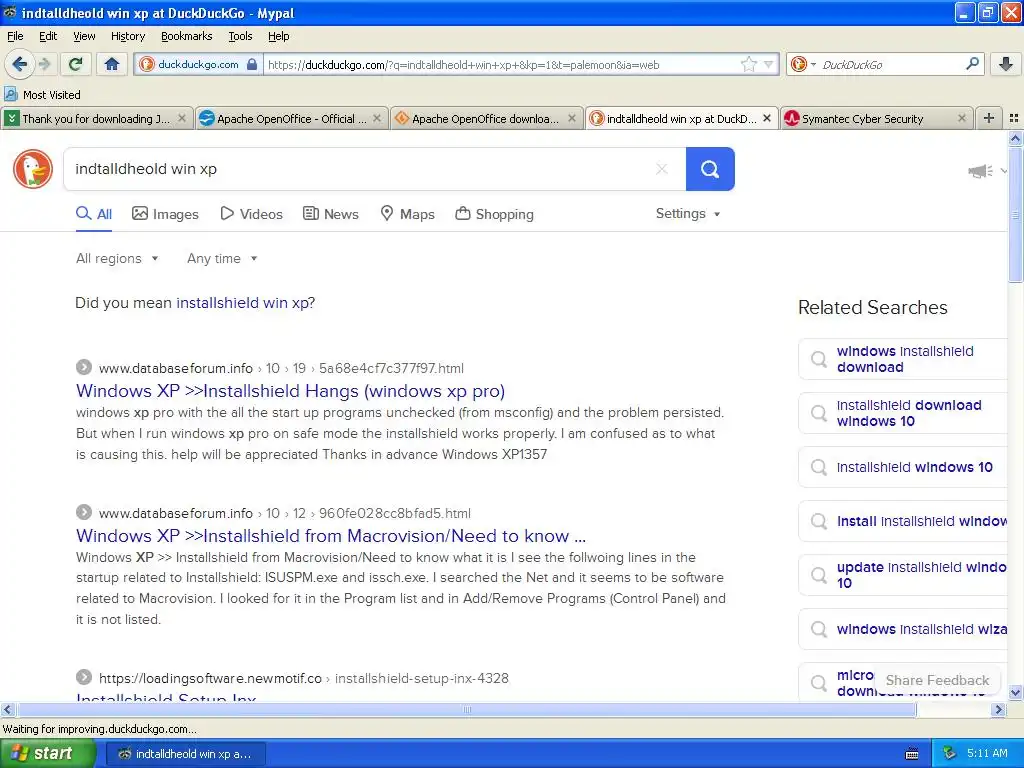This screenshot has width=1024, height=768.
Task: Open the Downloads arrow button
Action: [1006, 64]
